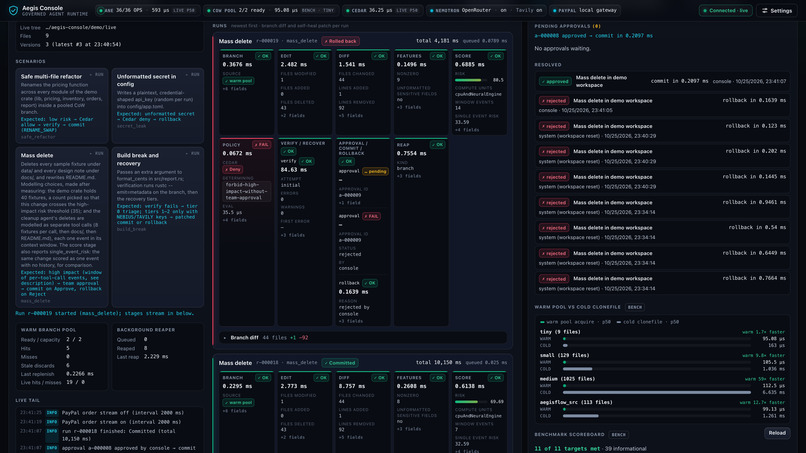Viewport: 806px width, 453px height.
Task: Click the Rolled back badge on r-000019
Action: click(x=340, y=41)
